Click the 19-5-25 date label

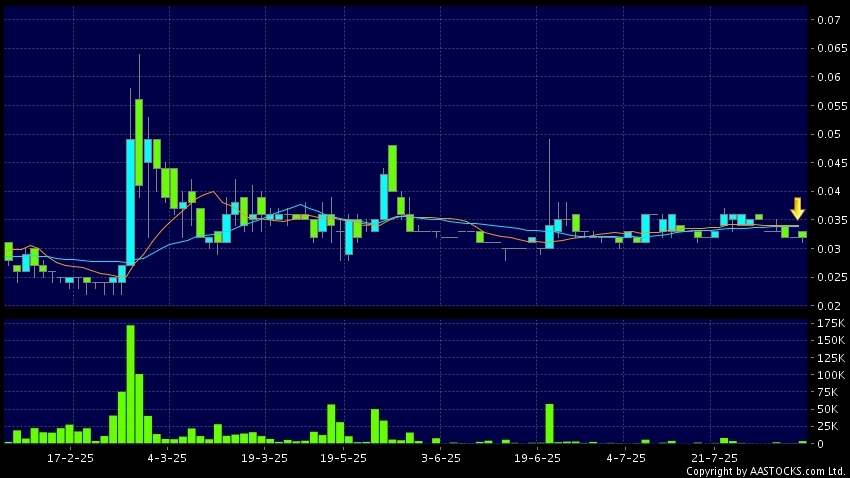(343, 458)
